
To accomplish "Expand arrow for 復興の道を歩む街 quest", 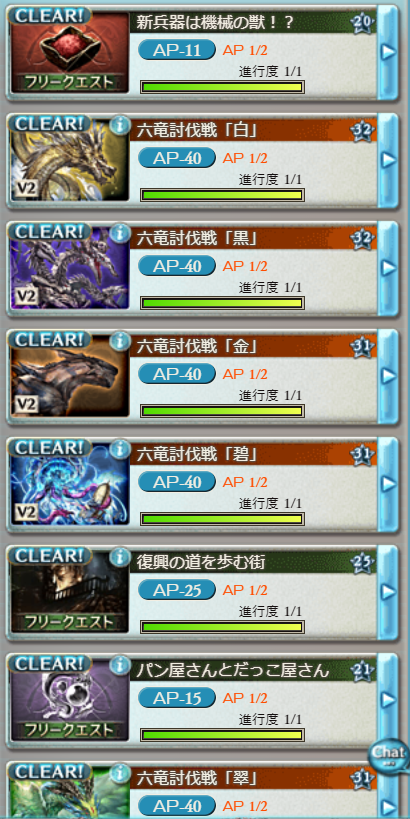I will [x=388, y=591].
